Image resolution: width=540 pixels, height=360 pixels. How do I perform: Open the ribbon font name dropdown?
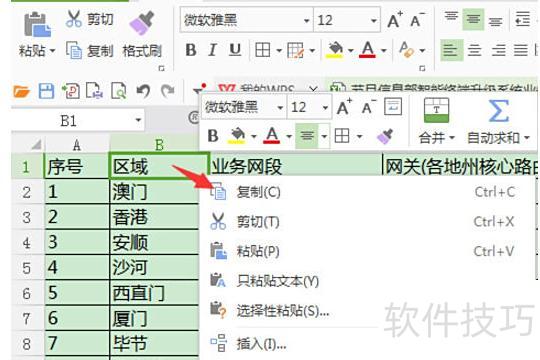tap(306, 21)
